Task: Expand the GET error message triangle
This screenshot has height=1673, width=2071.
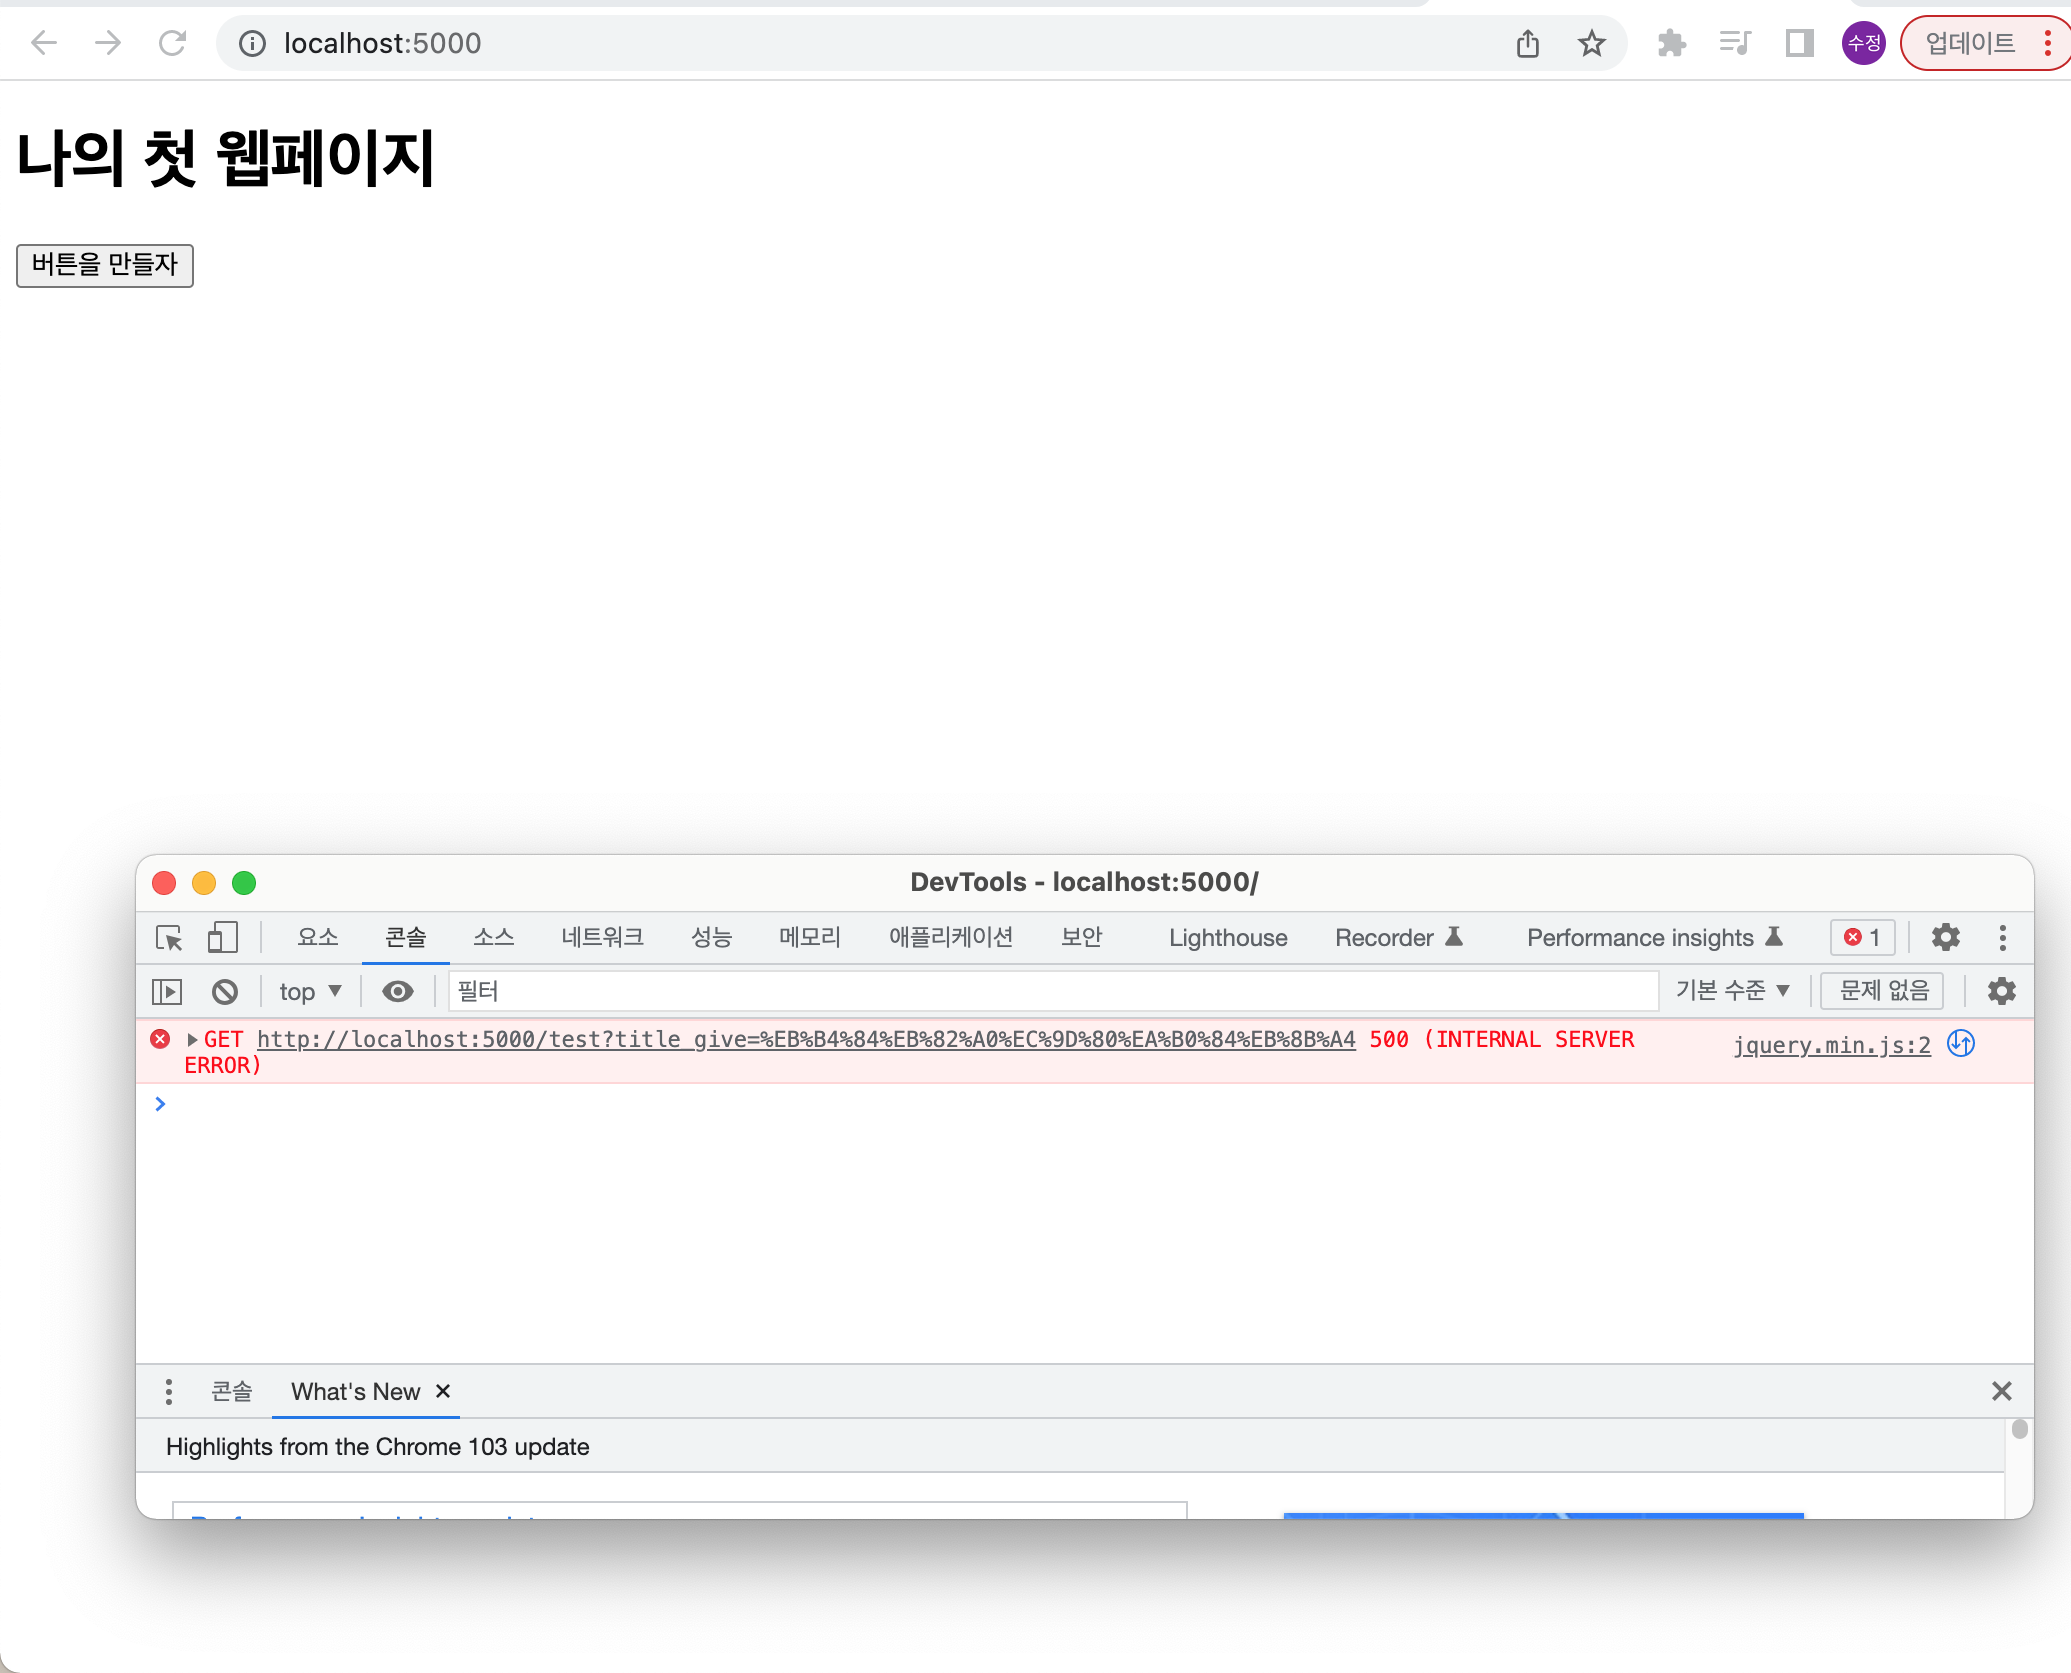Action: [192, 1040]
